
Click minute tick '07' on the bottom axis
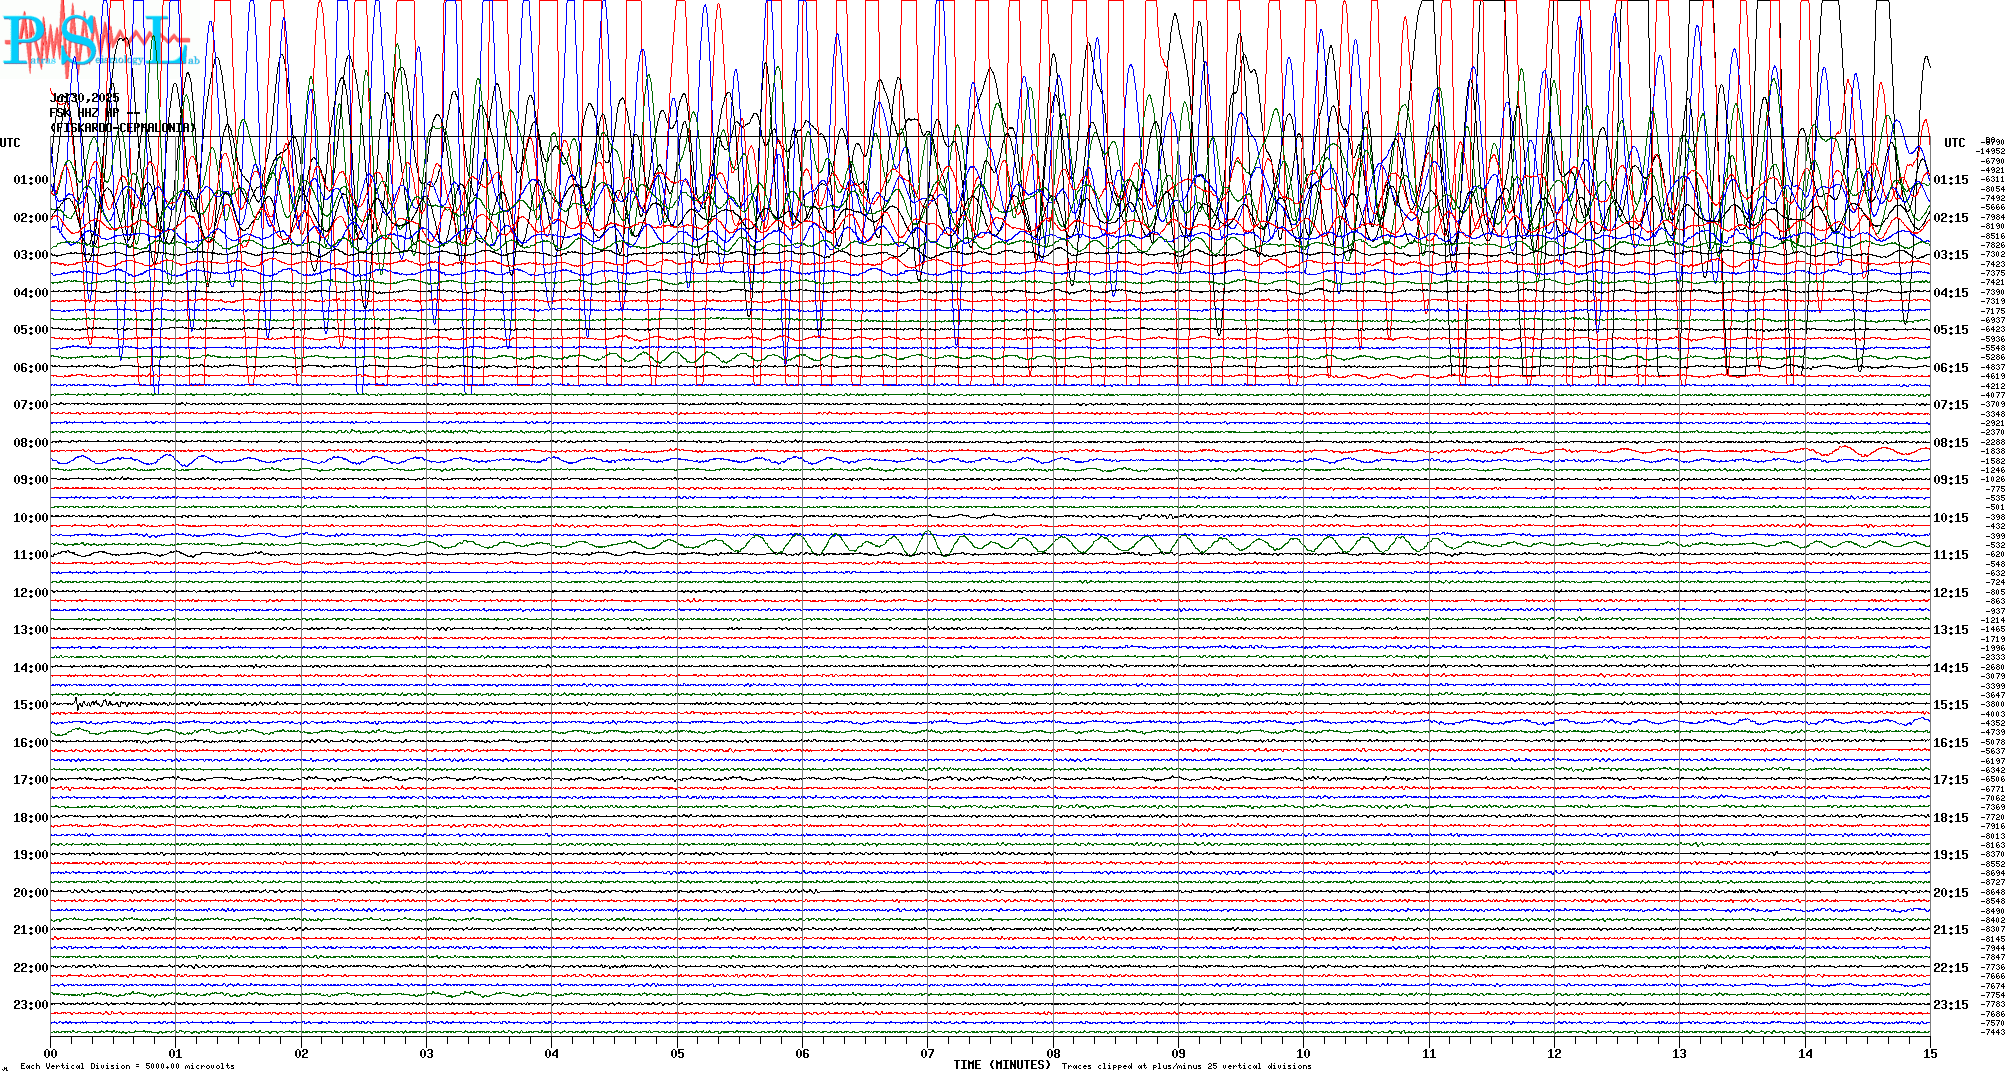pyautogui.click(x=928, y=1053)
